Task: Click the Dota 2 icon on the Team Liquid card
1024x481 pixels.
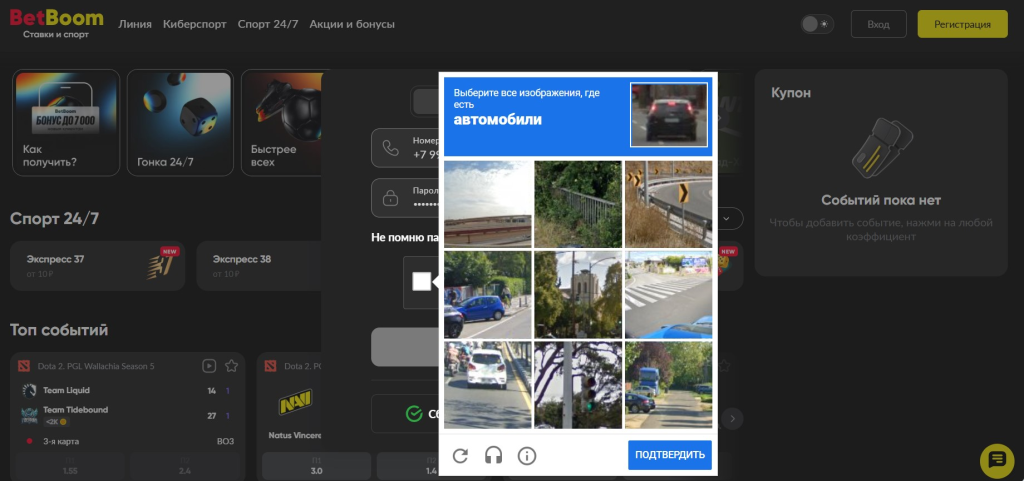Action: (24, 365)
